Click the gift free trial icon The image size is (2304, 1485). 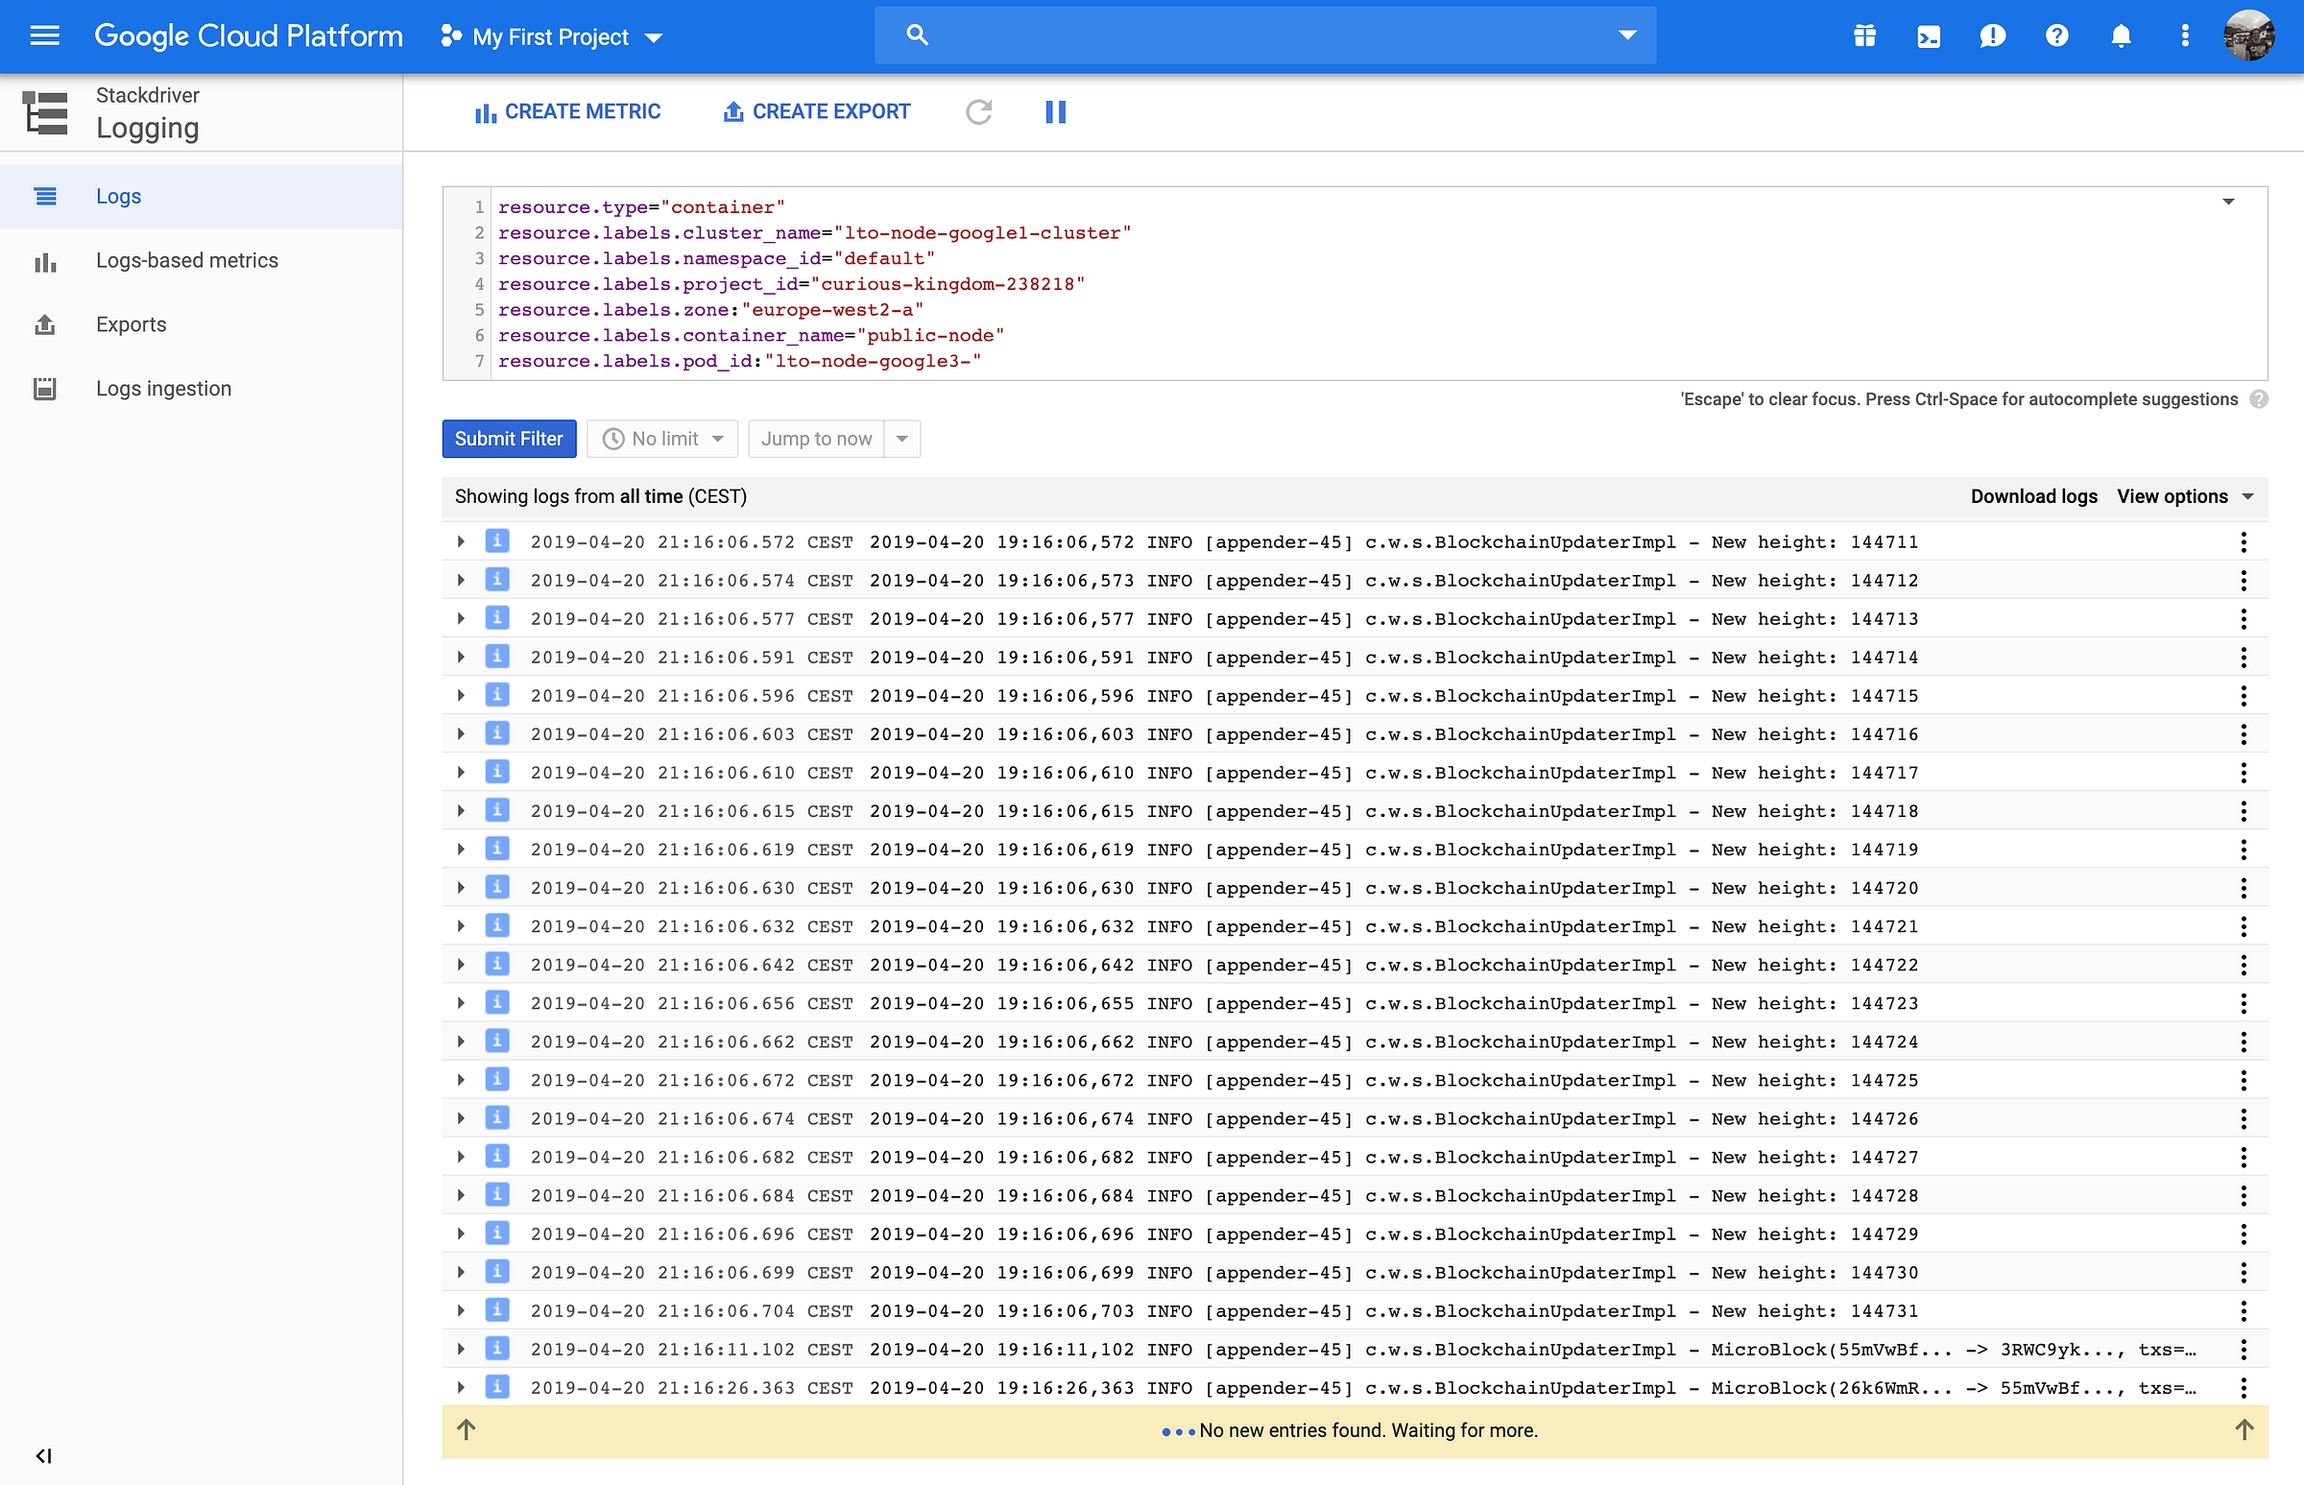(x=1864, y=36)
